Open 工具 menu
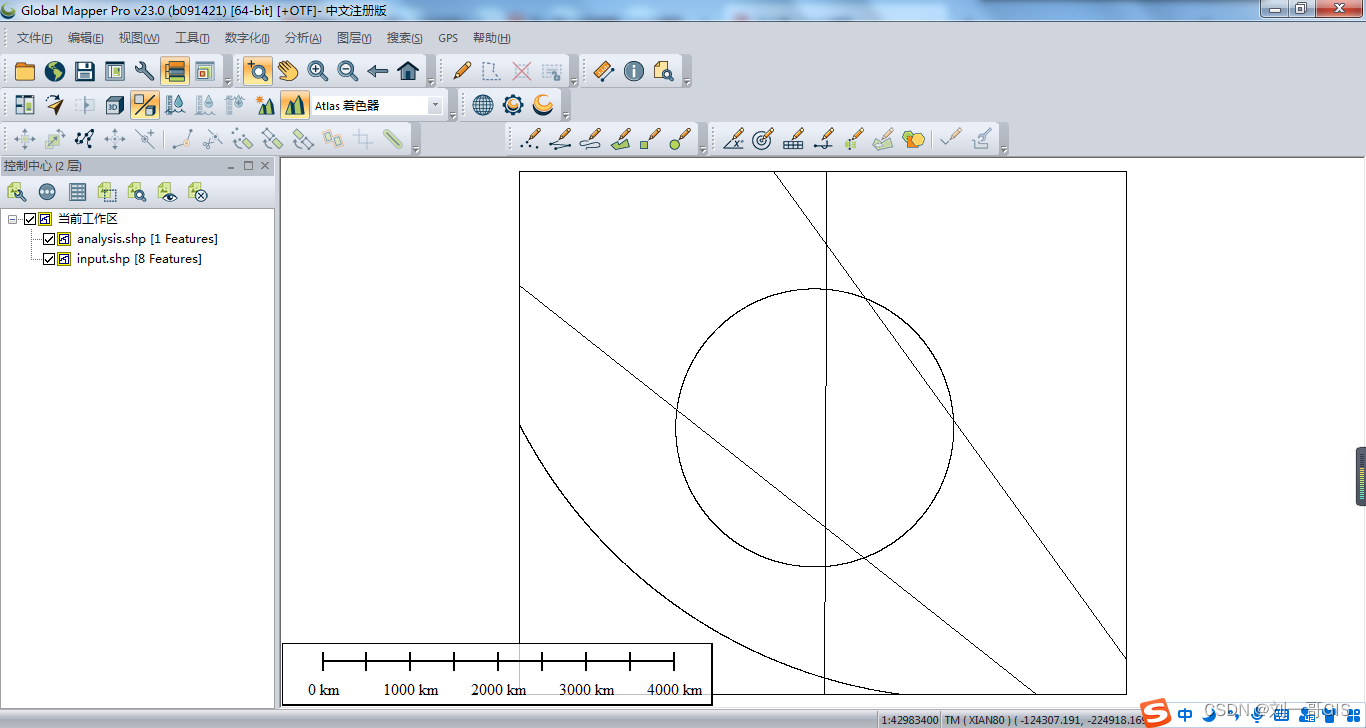This screenshot has width=1366, height=728. (192, 38)
